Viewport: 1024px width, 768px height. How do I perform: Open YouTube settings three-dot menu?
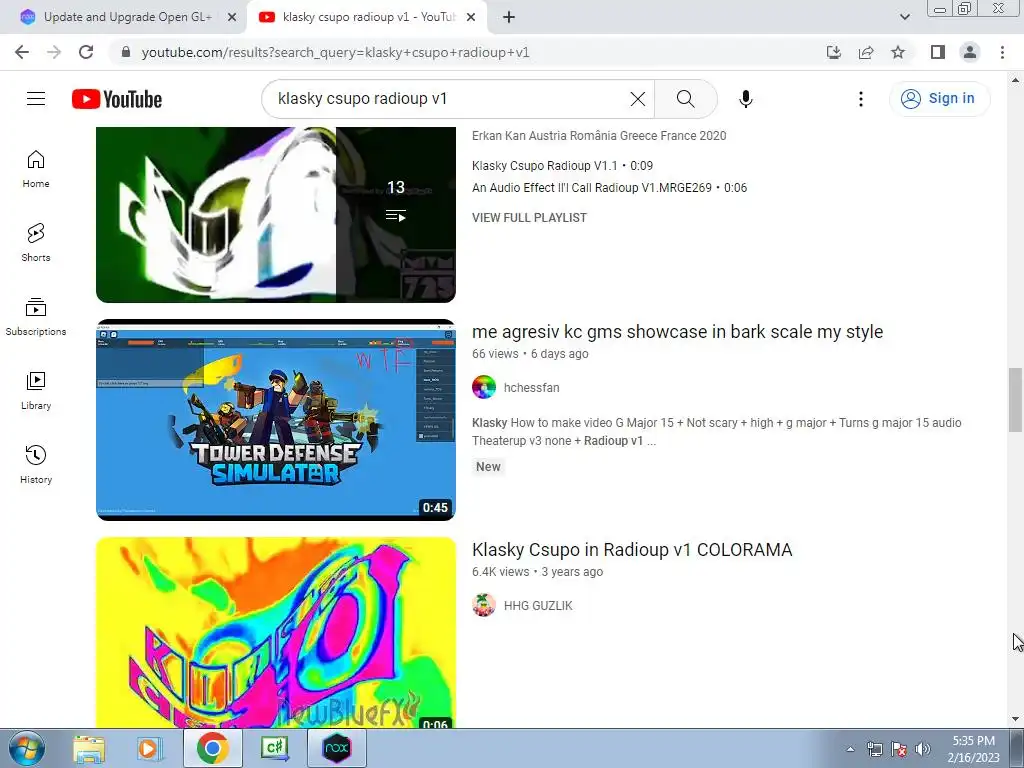click(x=861, y=99)
